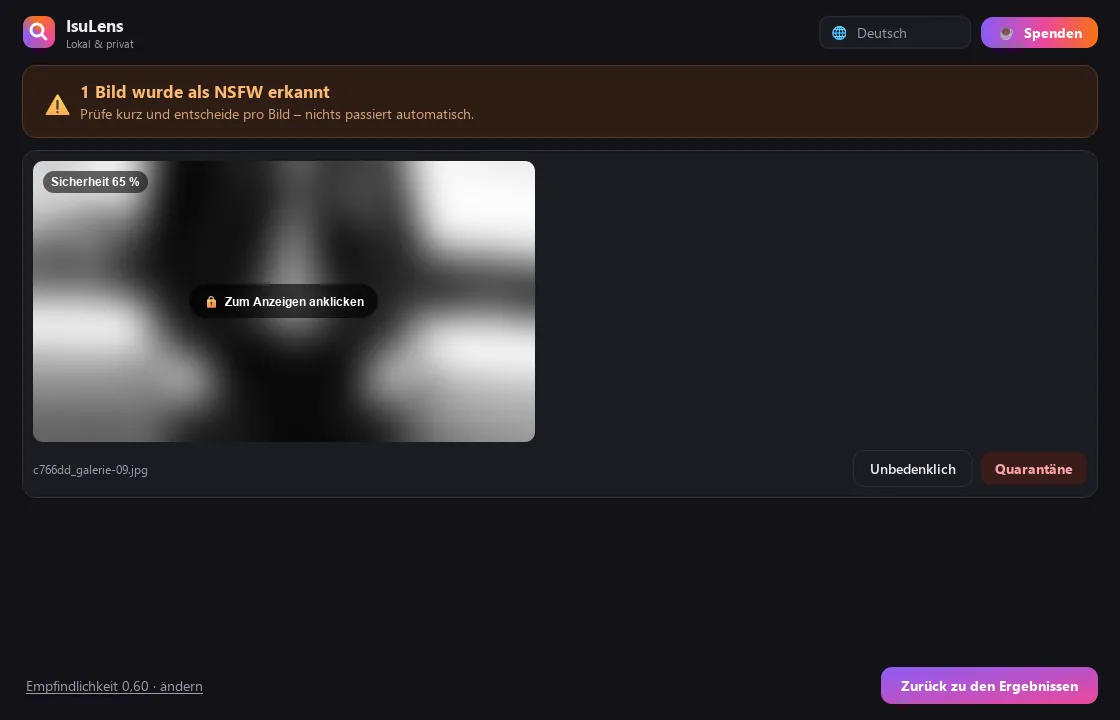Click the IsuLens magnifier logo icon

pyautogui.click(x=39, y=32)
